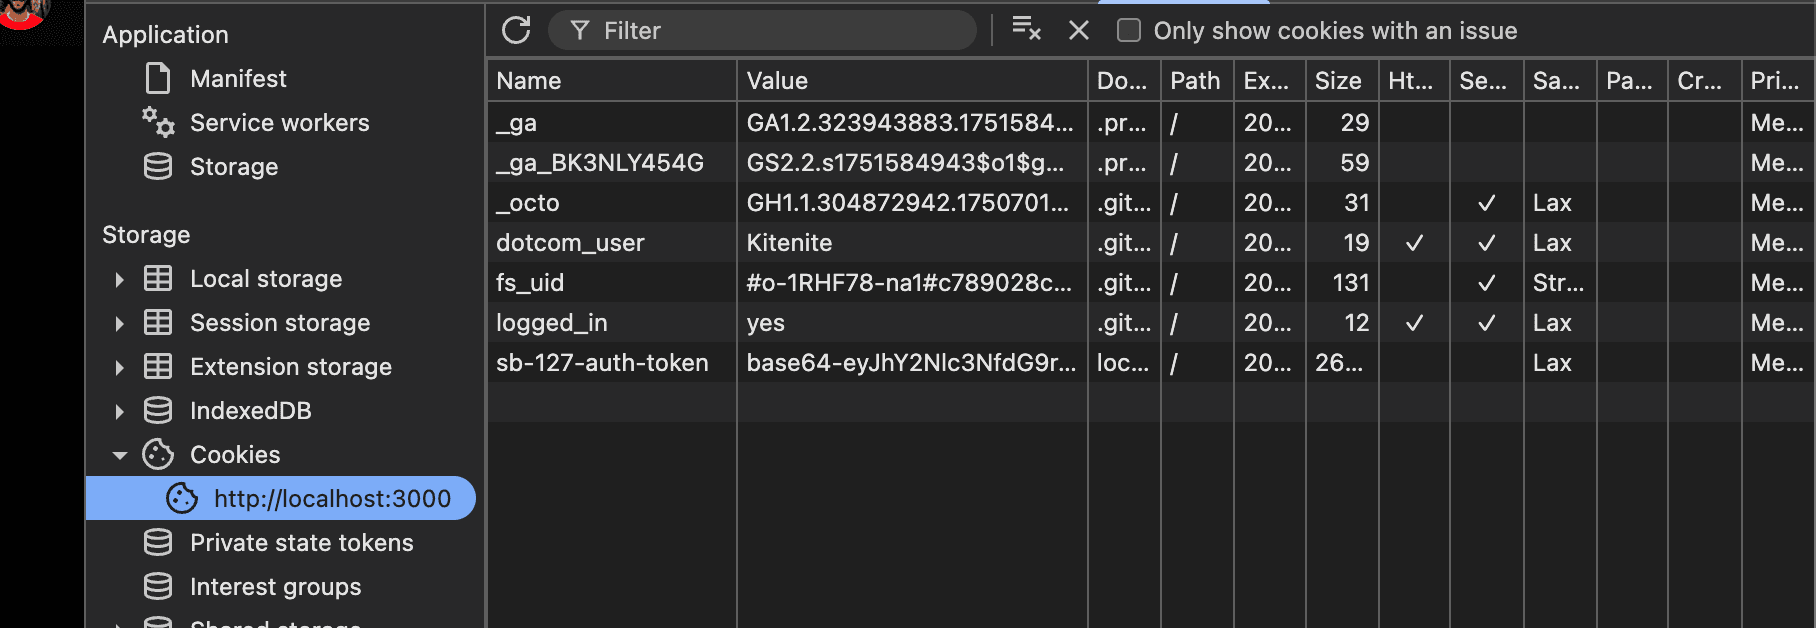Enable 'Only show cookies with an issue'

1129,30
